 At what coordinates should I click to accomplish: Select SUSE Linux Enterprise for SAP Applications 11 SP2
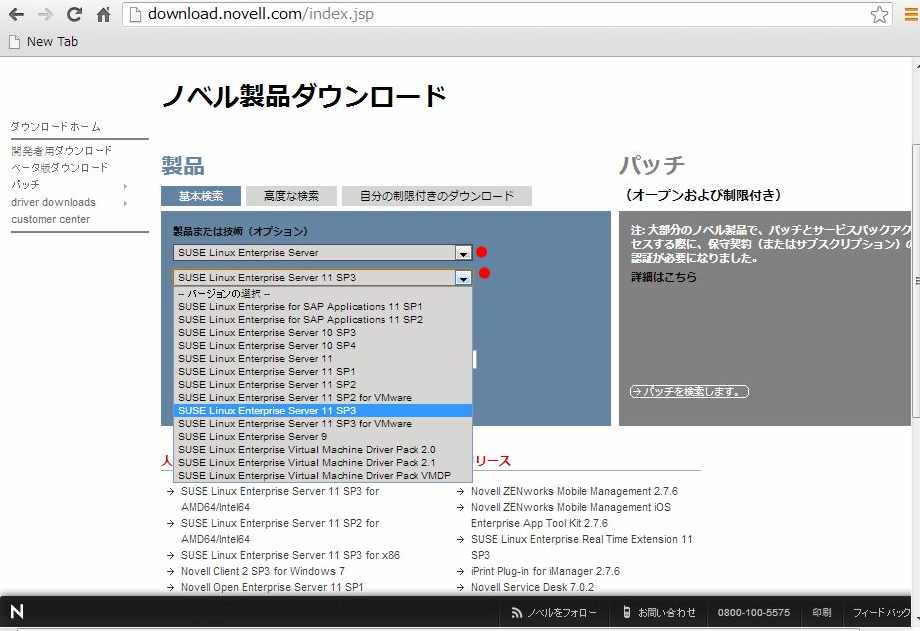click(x=323, y=320)
